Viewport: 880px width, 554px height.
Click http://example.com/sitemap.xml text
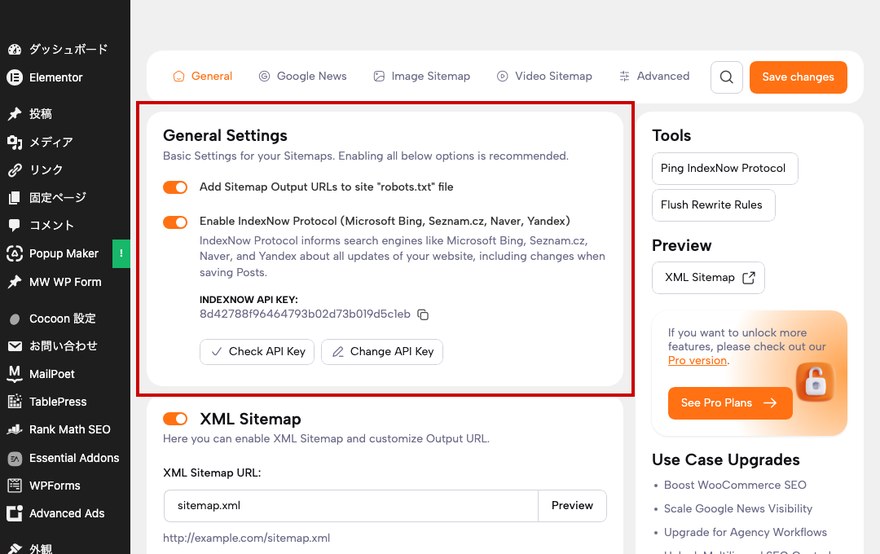pos(246,538)
